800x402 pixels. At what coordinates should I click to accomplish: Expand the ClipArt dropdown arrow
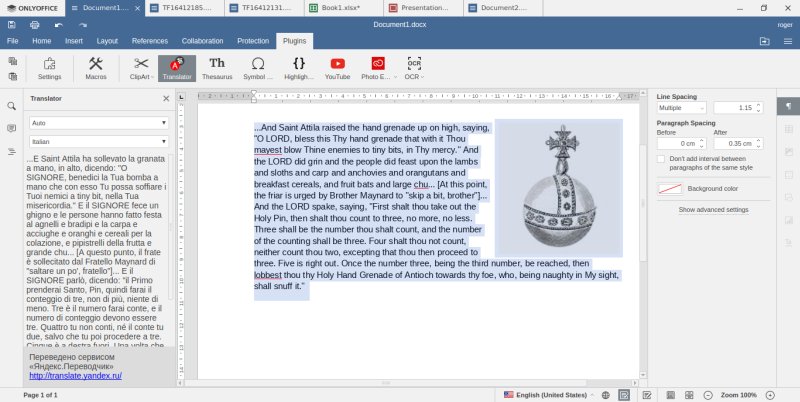tap(153, 77)
